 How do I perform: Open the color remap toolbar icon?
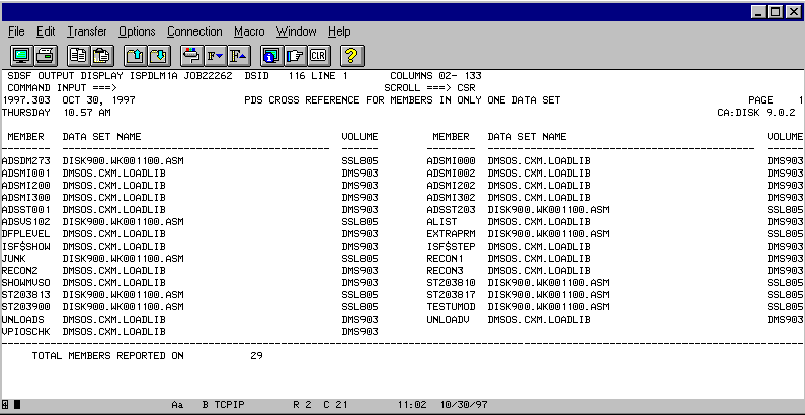click(x=191, y=55)
